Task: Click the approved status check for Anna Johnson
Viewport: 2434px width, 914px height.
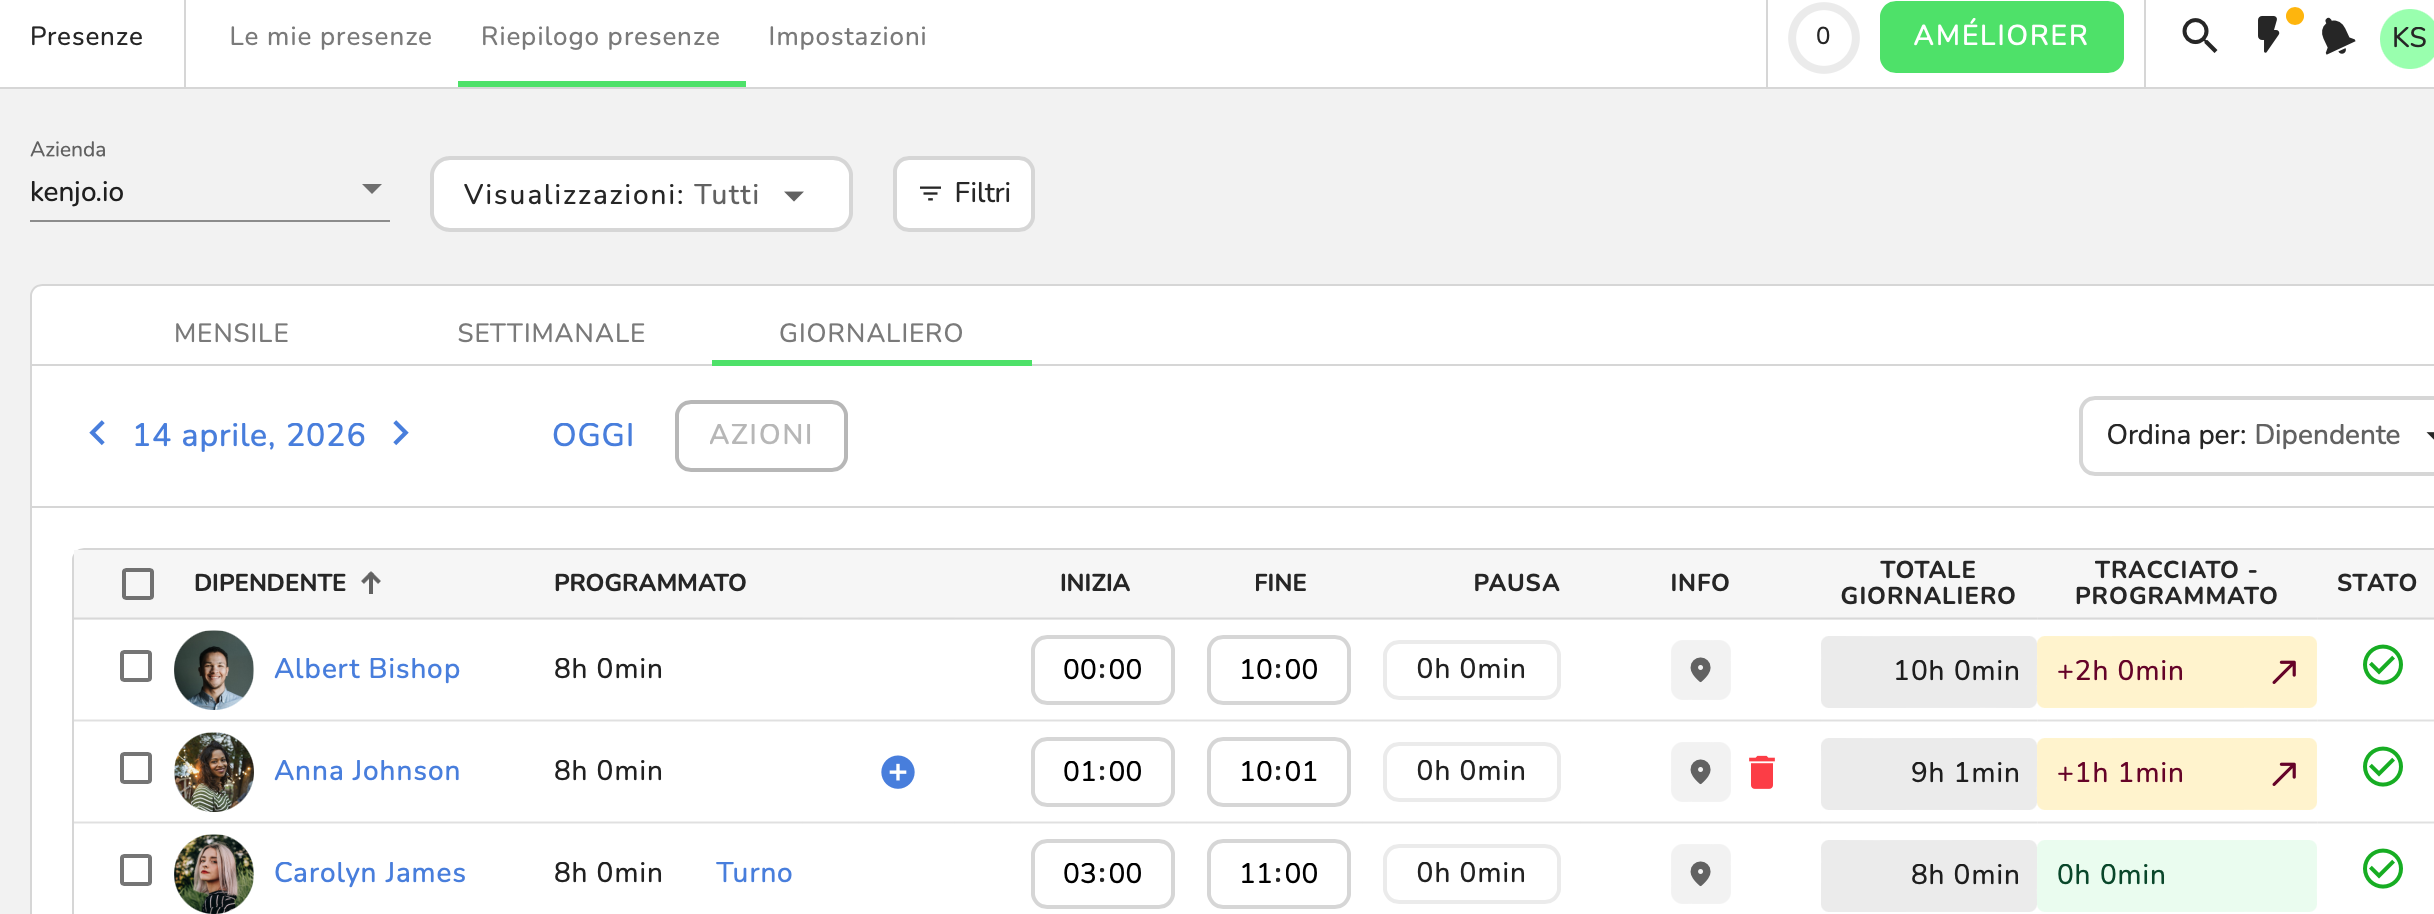Action: (2383, 767)
